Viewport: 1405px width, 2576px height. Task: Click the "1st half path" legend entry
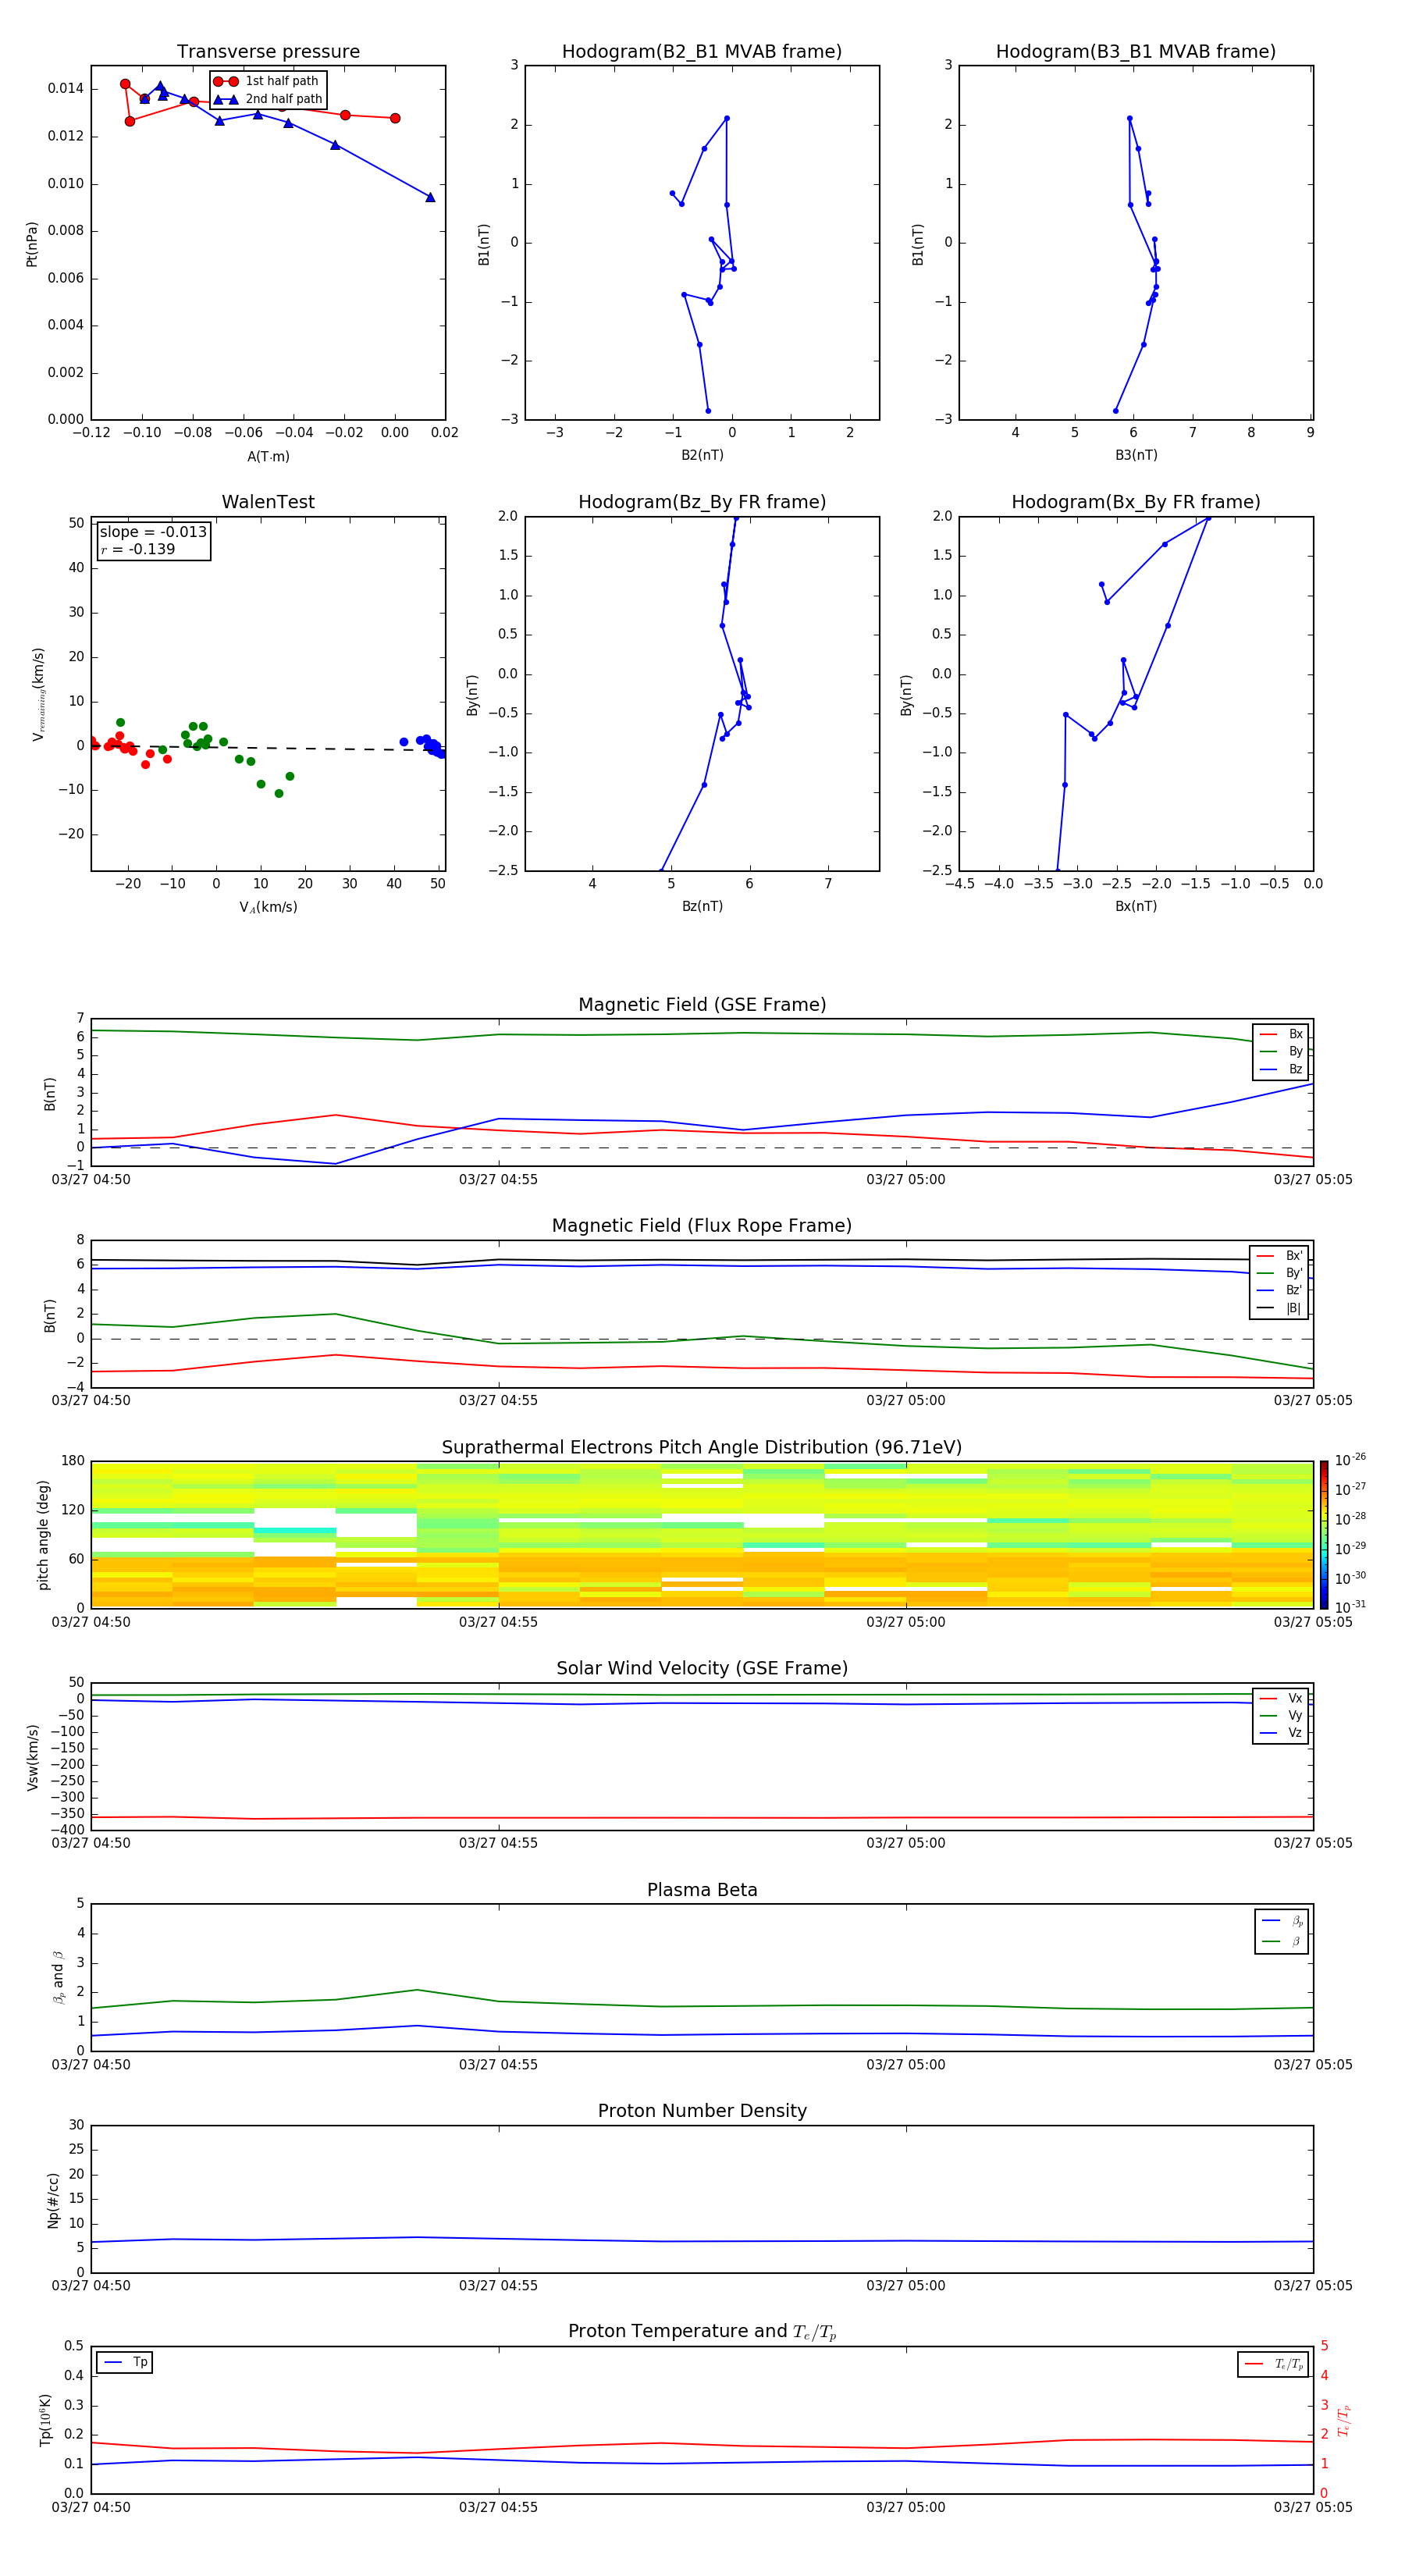point(267,81)
